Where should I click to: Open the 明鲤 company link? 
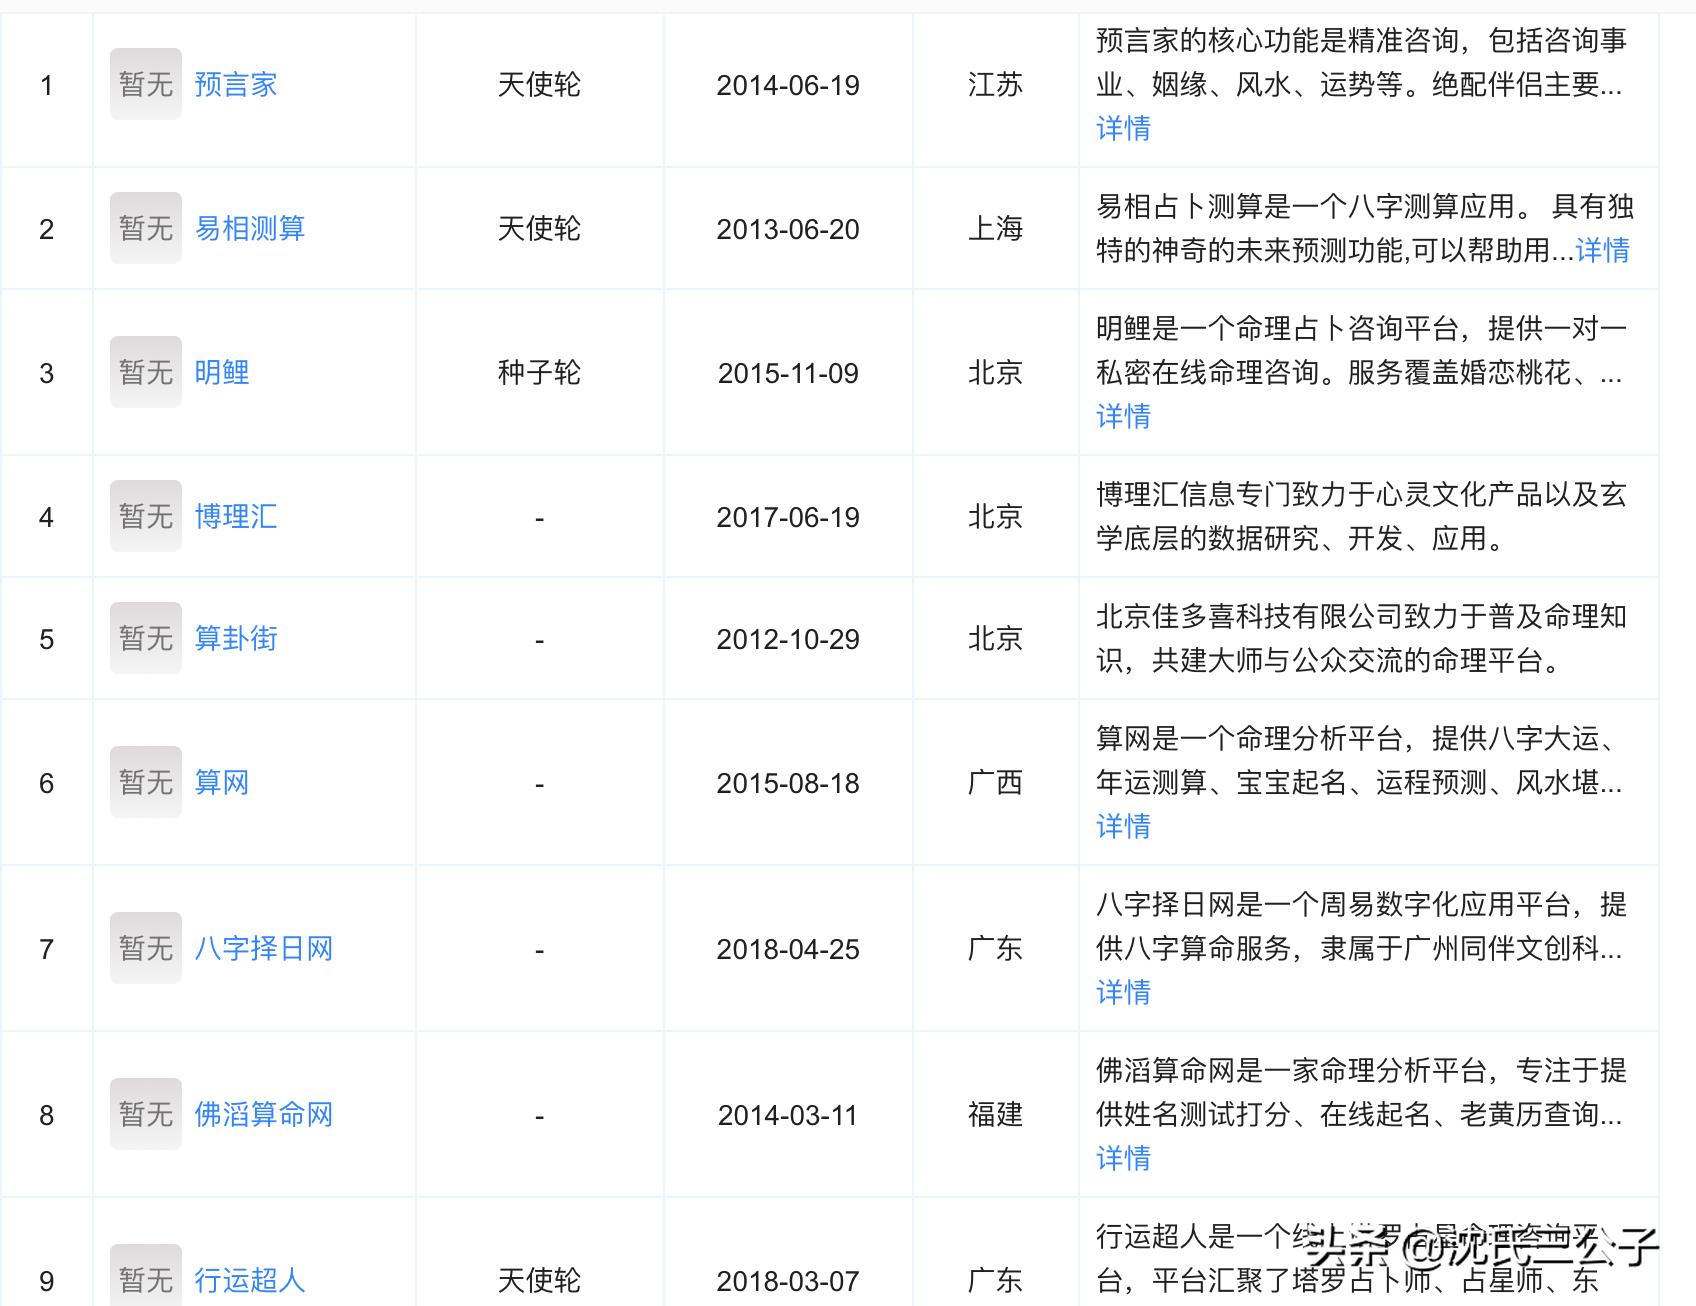(222, 373)
